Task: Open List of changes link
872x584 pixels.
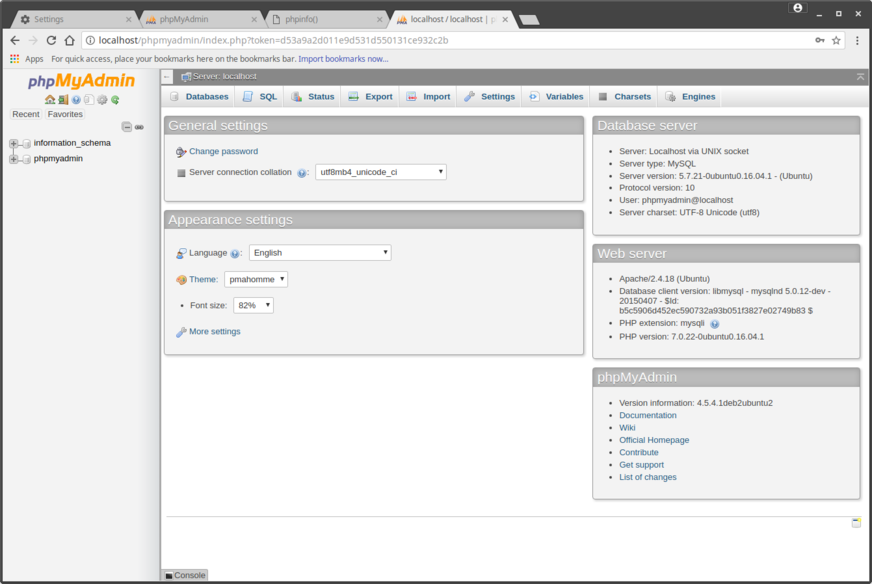Action: pos(648,477)
